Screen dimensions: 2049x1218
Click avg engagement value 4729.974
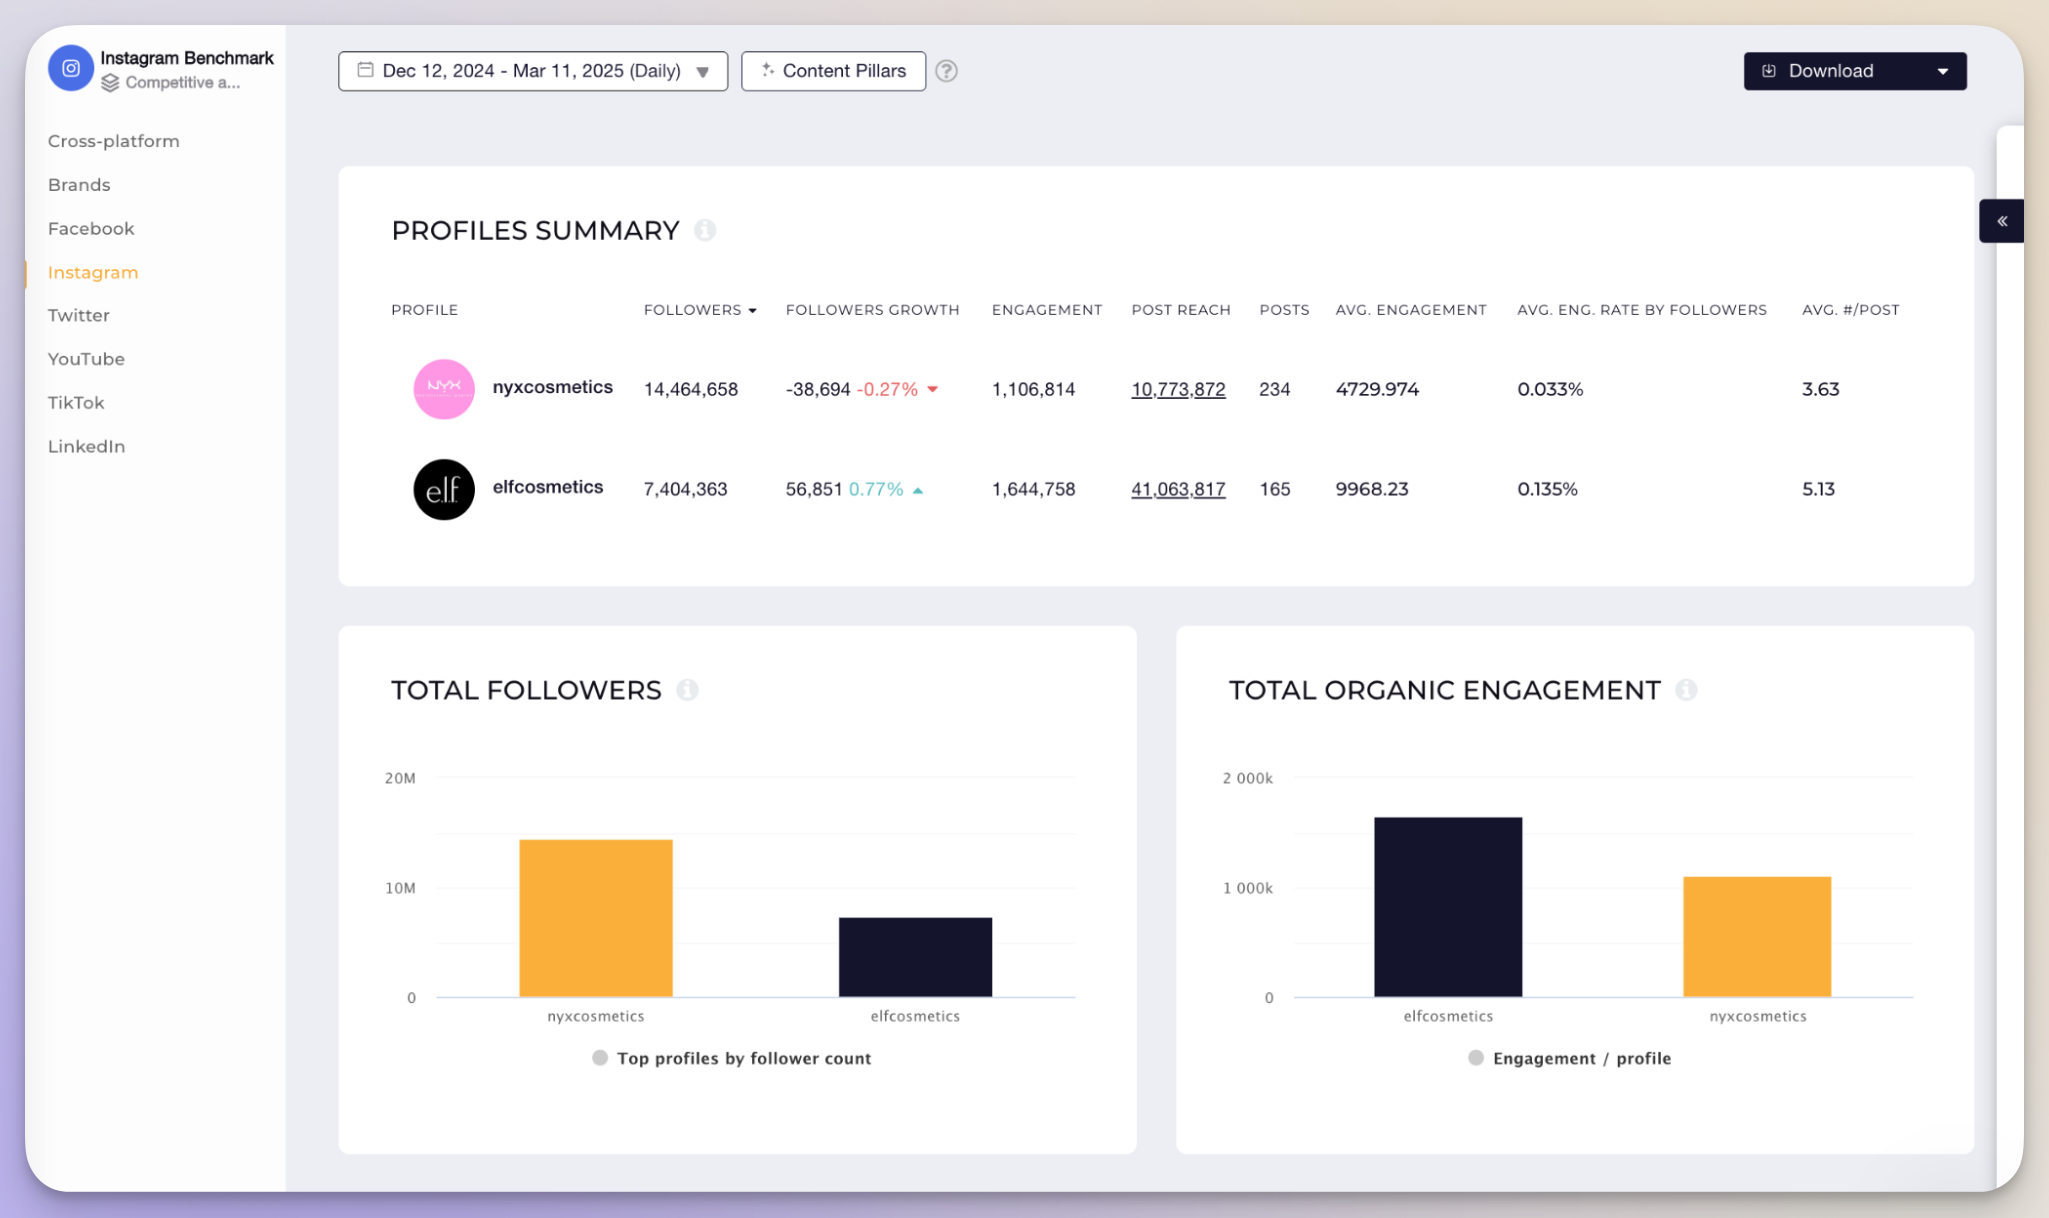click(1377, 389)
